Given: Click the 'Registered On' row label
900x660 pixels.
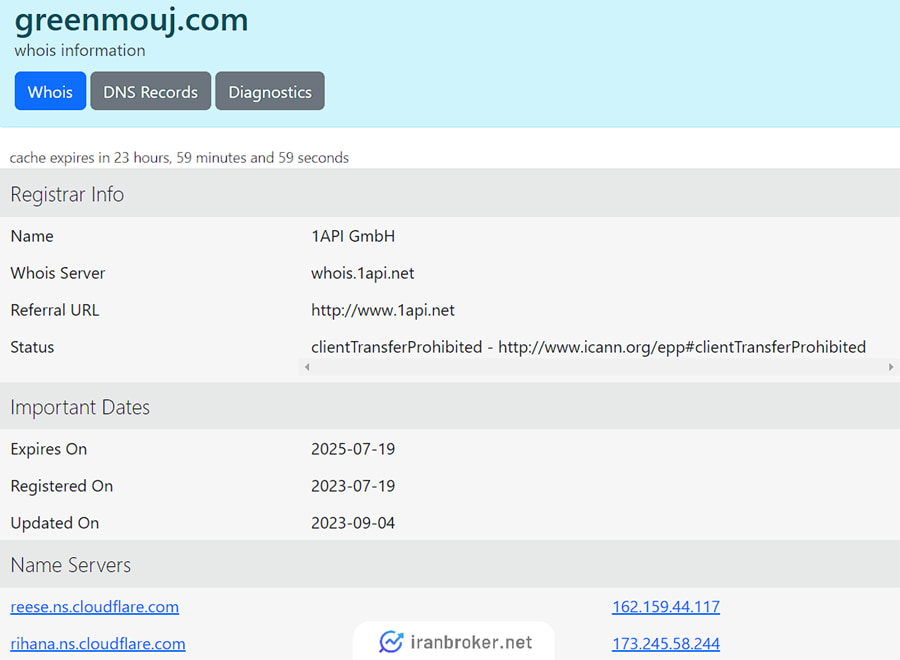Looking at the screenshot, I should click(x=61, y=486).
